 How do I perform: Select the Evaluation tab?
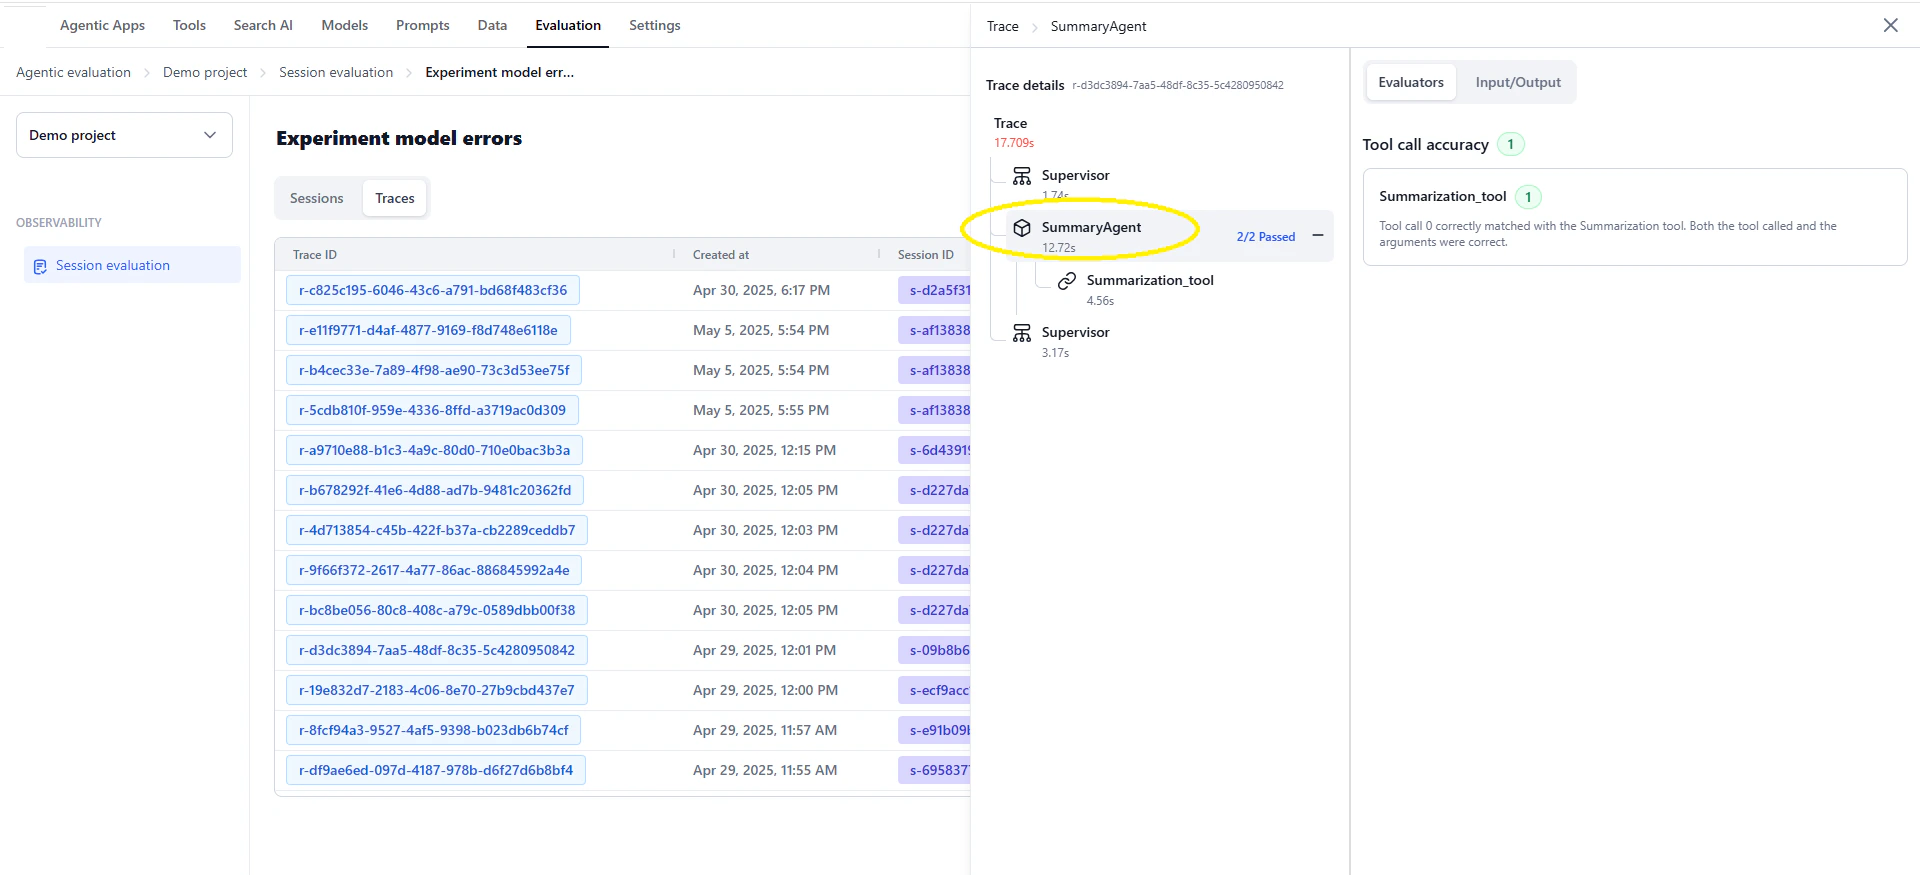tap(568, 25)
